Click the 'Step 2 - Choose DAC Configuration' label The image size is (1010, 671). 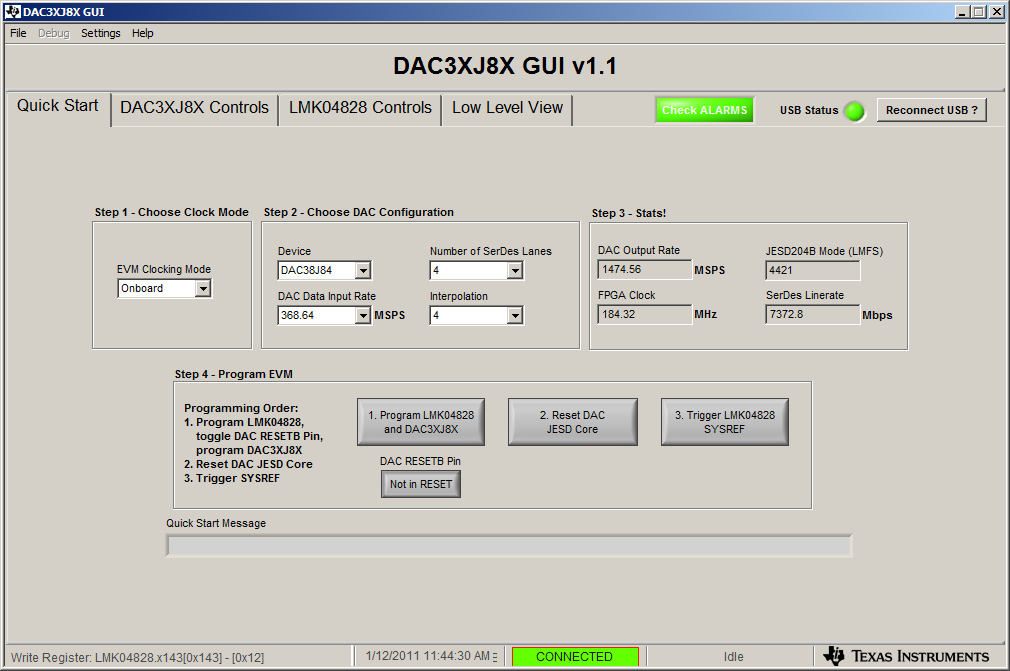[359, 213]
